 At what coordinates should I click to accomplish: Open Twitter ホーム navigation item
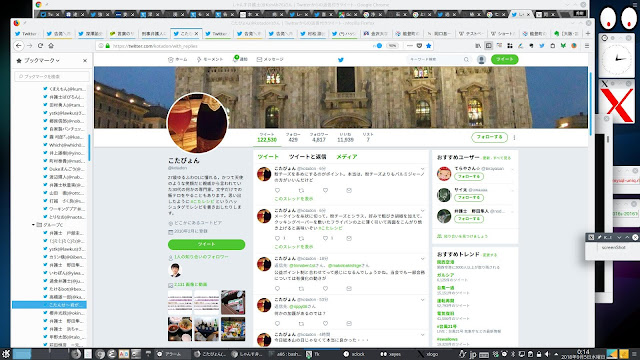click(x=178, y=60)
